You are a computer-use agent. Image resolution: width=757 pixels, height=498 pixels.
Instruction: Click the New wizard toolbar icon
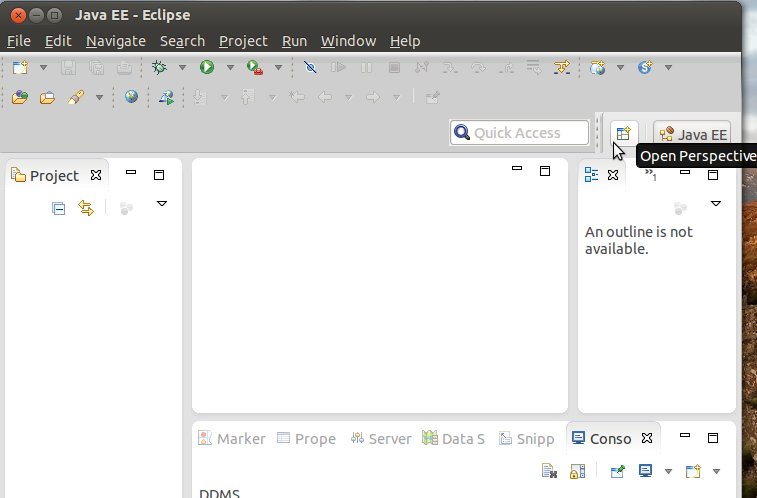20,67
